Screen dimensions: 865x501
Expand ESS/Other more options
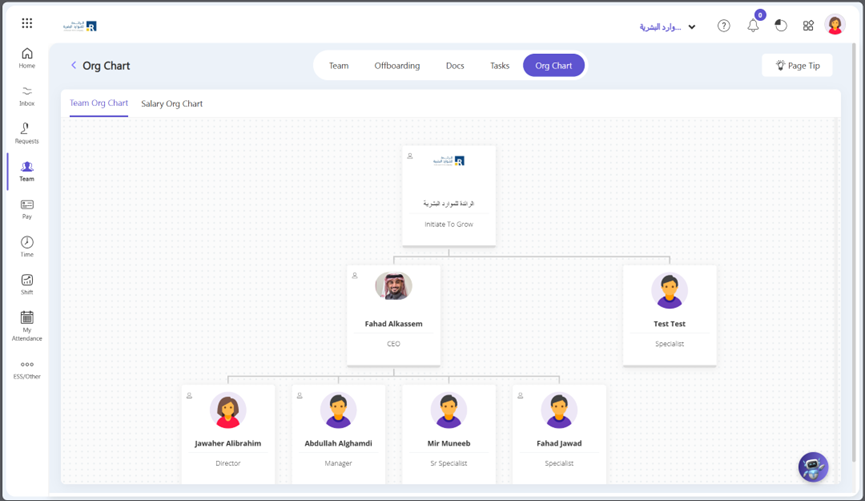click(x=27, y=369)
